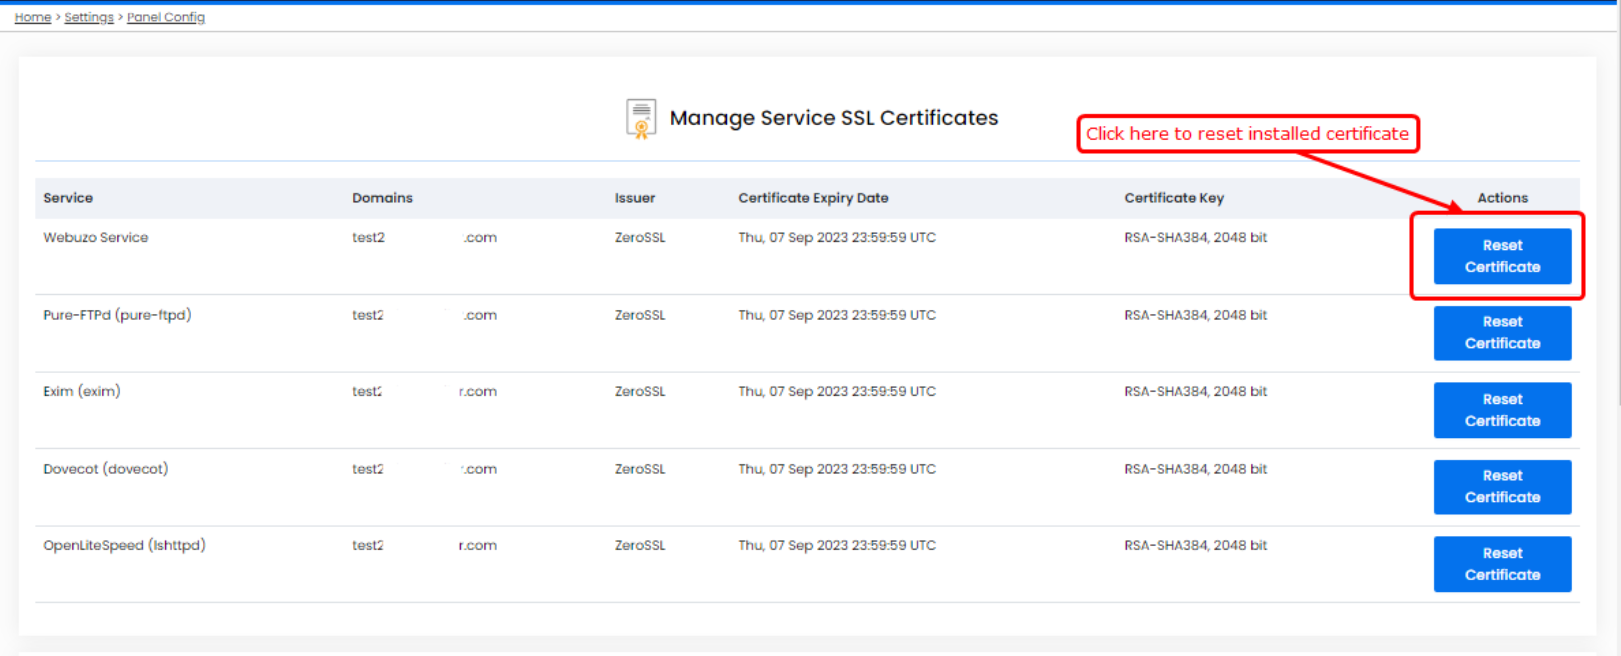
Task: Click the Certificate Expiry Date header
Action: pos(813,198)
